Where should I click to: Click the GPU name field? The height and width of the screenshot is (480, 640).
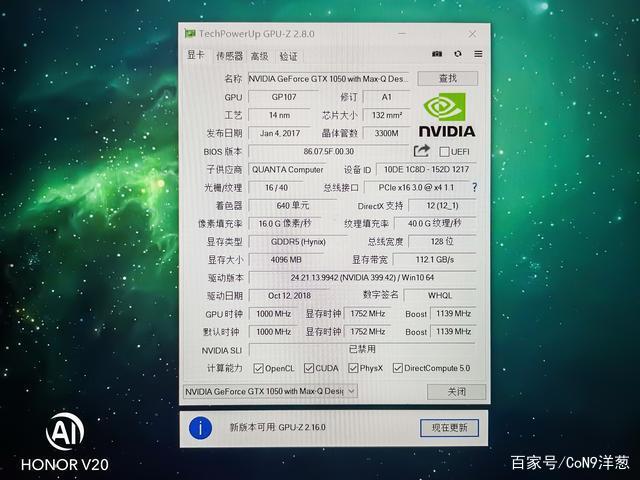(329, 79)
